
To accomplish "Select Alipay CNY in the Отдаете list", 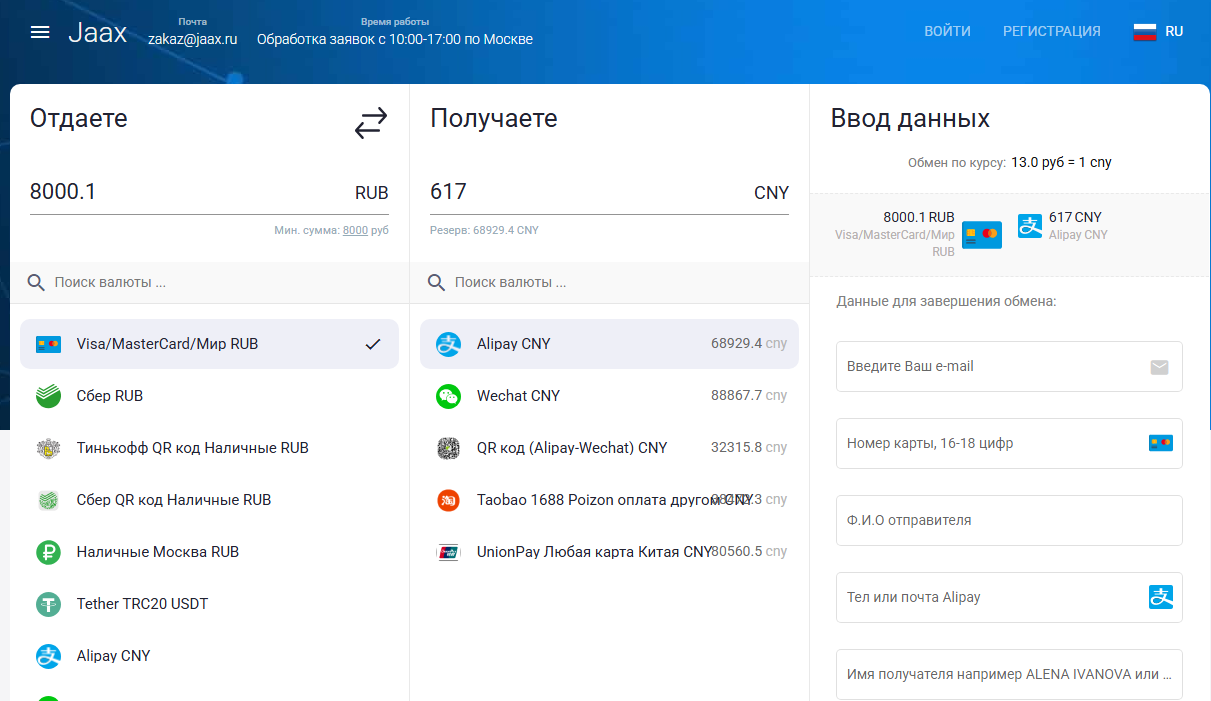I will (209, 656).
